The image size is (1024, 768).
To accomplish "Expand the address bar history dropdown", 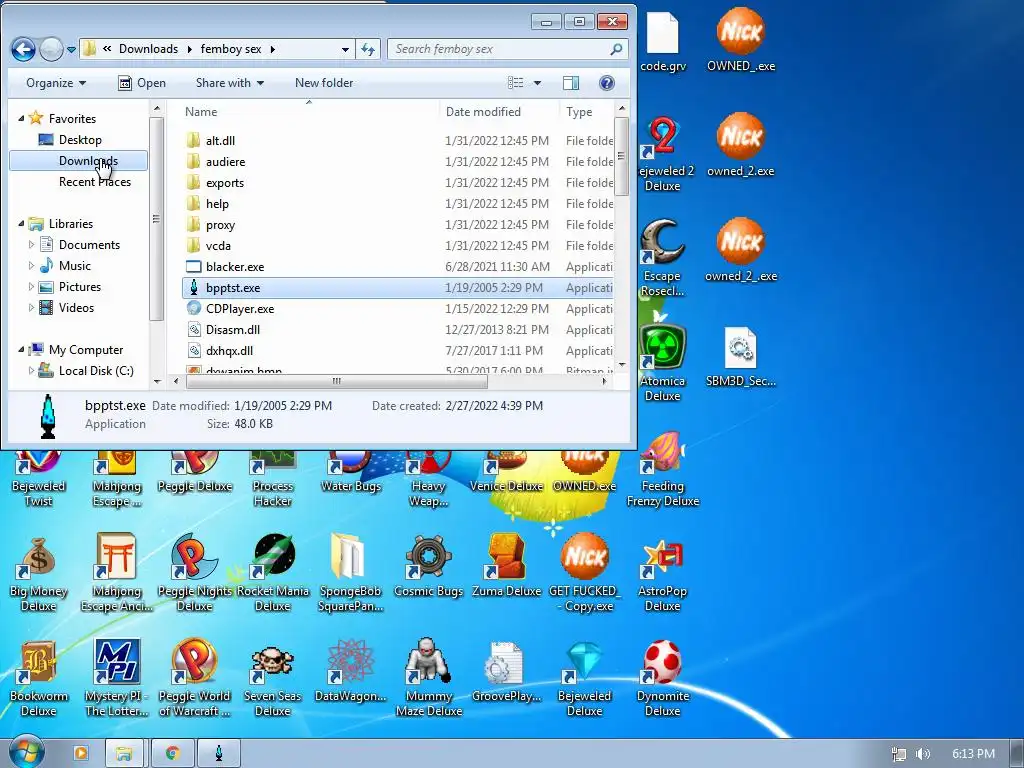I will pyautogui.click(x=345, y=49).
